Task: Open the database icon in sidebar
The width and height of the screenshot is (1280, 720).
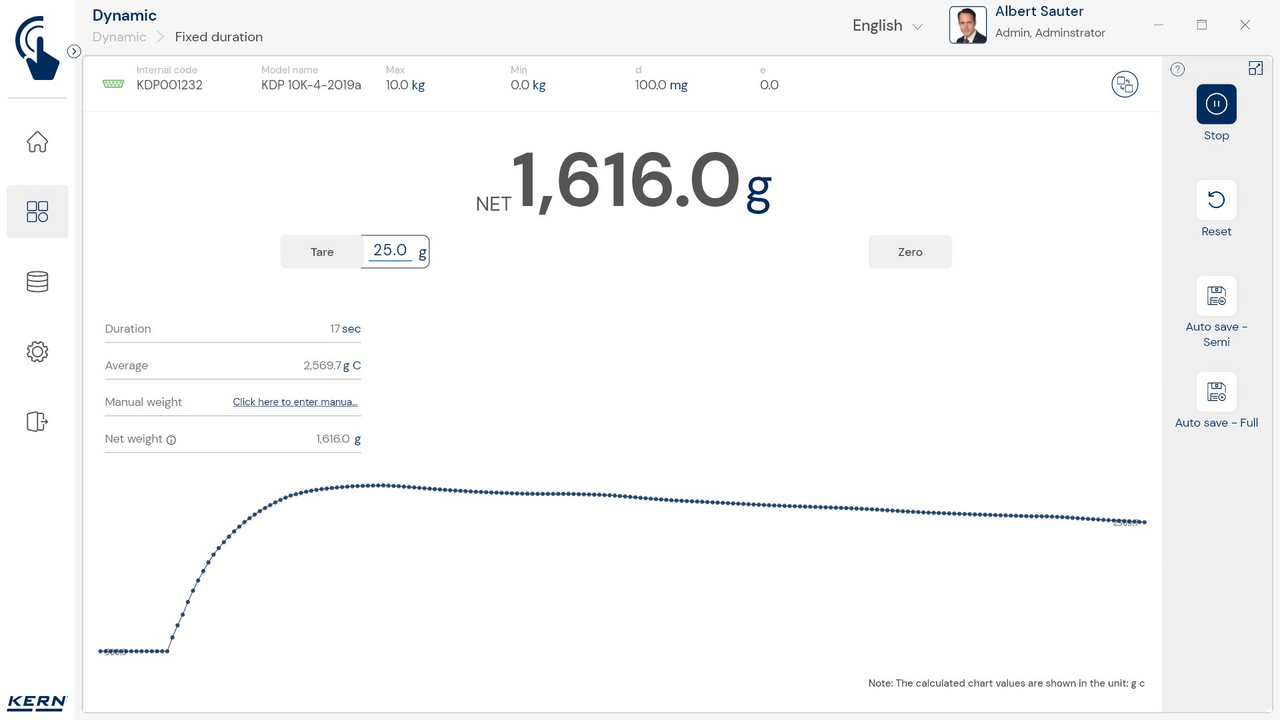Action: (x=37, y=282)
